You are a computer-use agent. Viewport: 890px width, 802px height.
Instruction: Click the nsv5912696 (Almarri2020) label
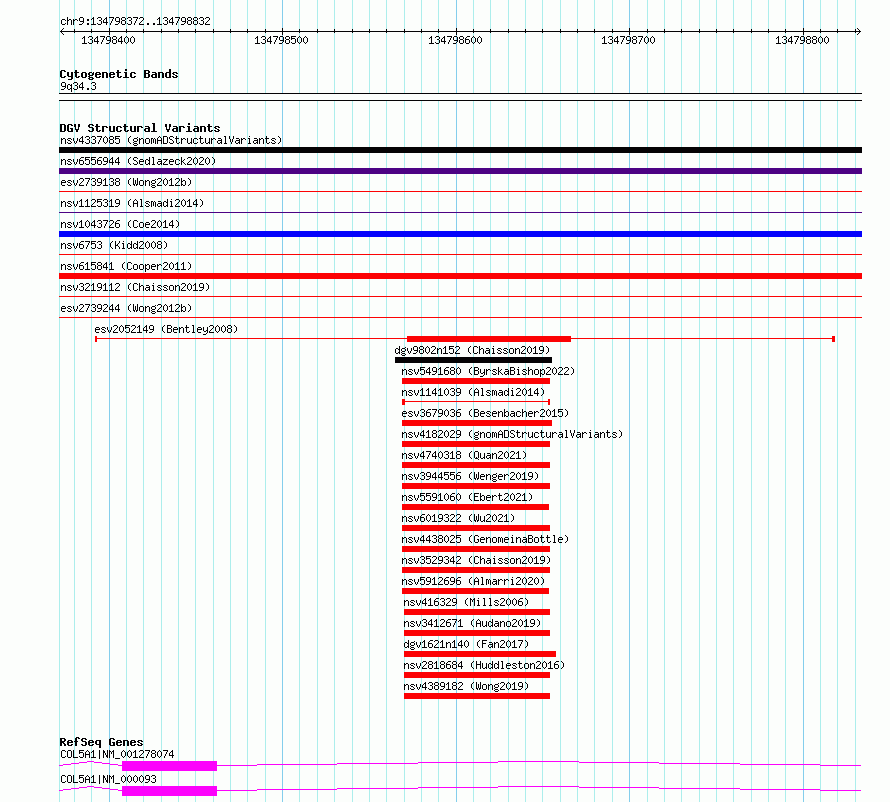473,581
